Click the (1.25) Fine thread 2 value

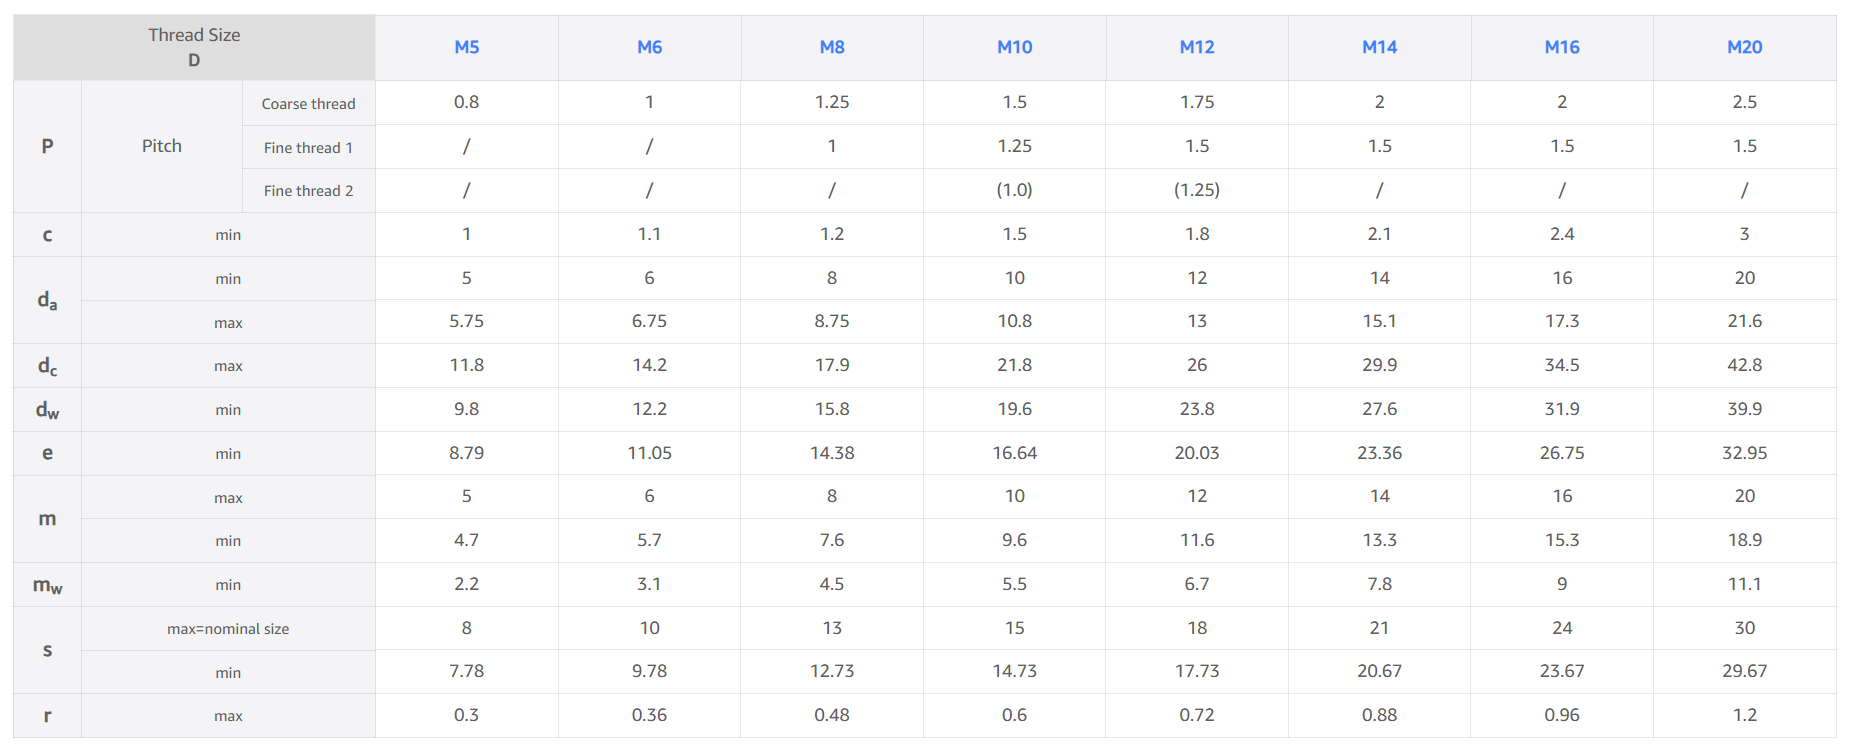point(1196,190)
